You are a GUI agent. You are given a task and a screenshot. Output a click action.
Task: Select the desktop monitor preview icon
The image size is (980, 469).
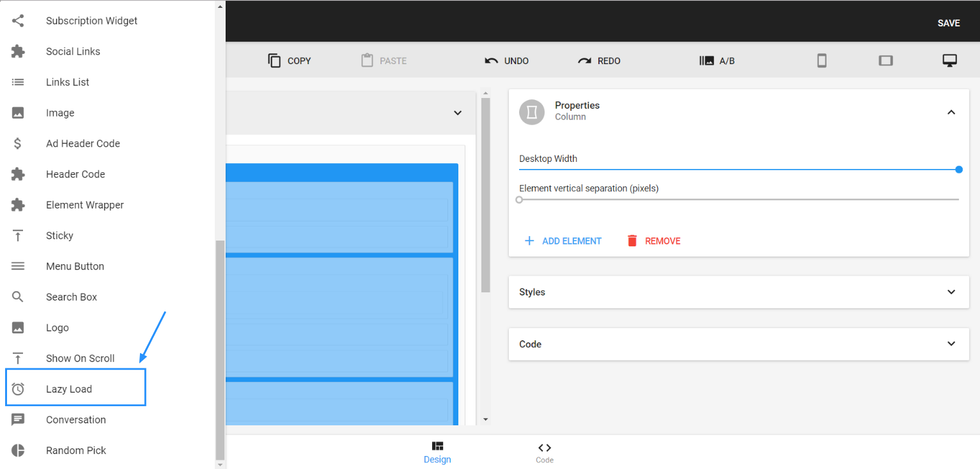(949, 61)
